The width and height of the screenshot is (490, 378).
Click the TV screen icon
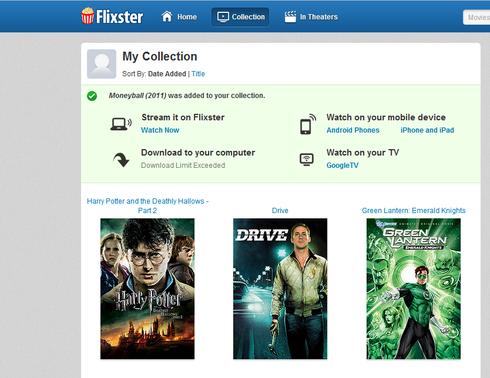pyautogui.click(x=307, y=159)
